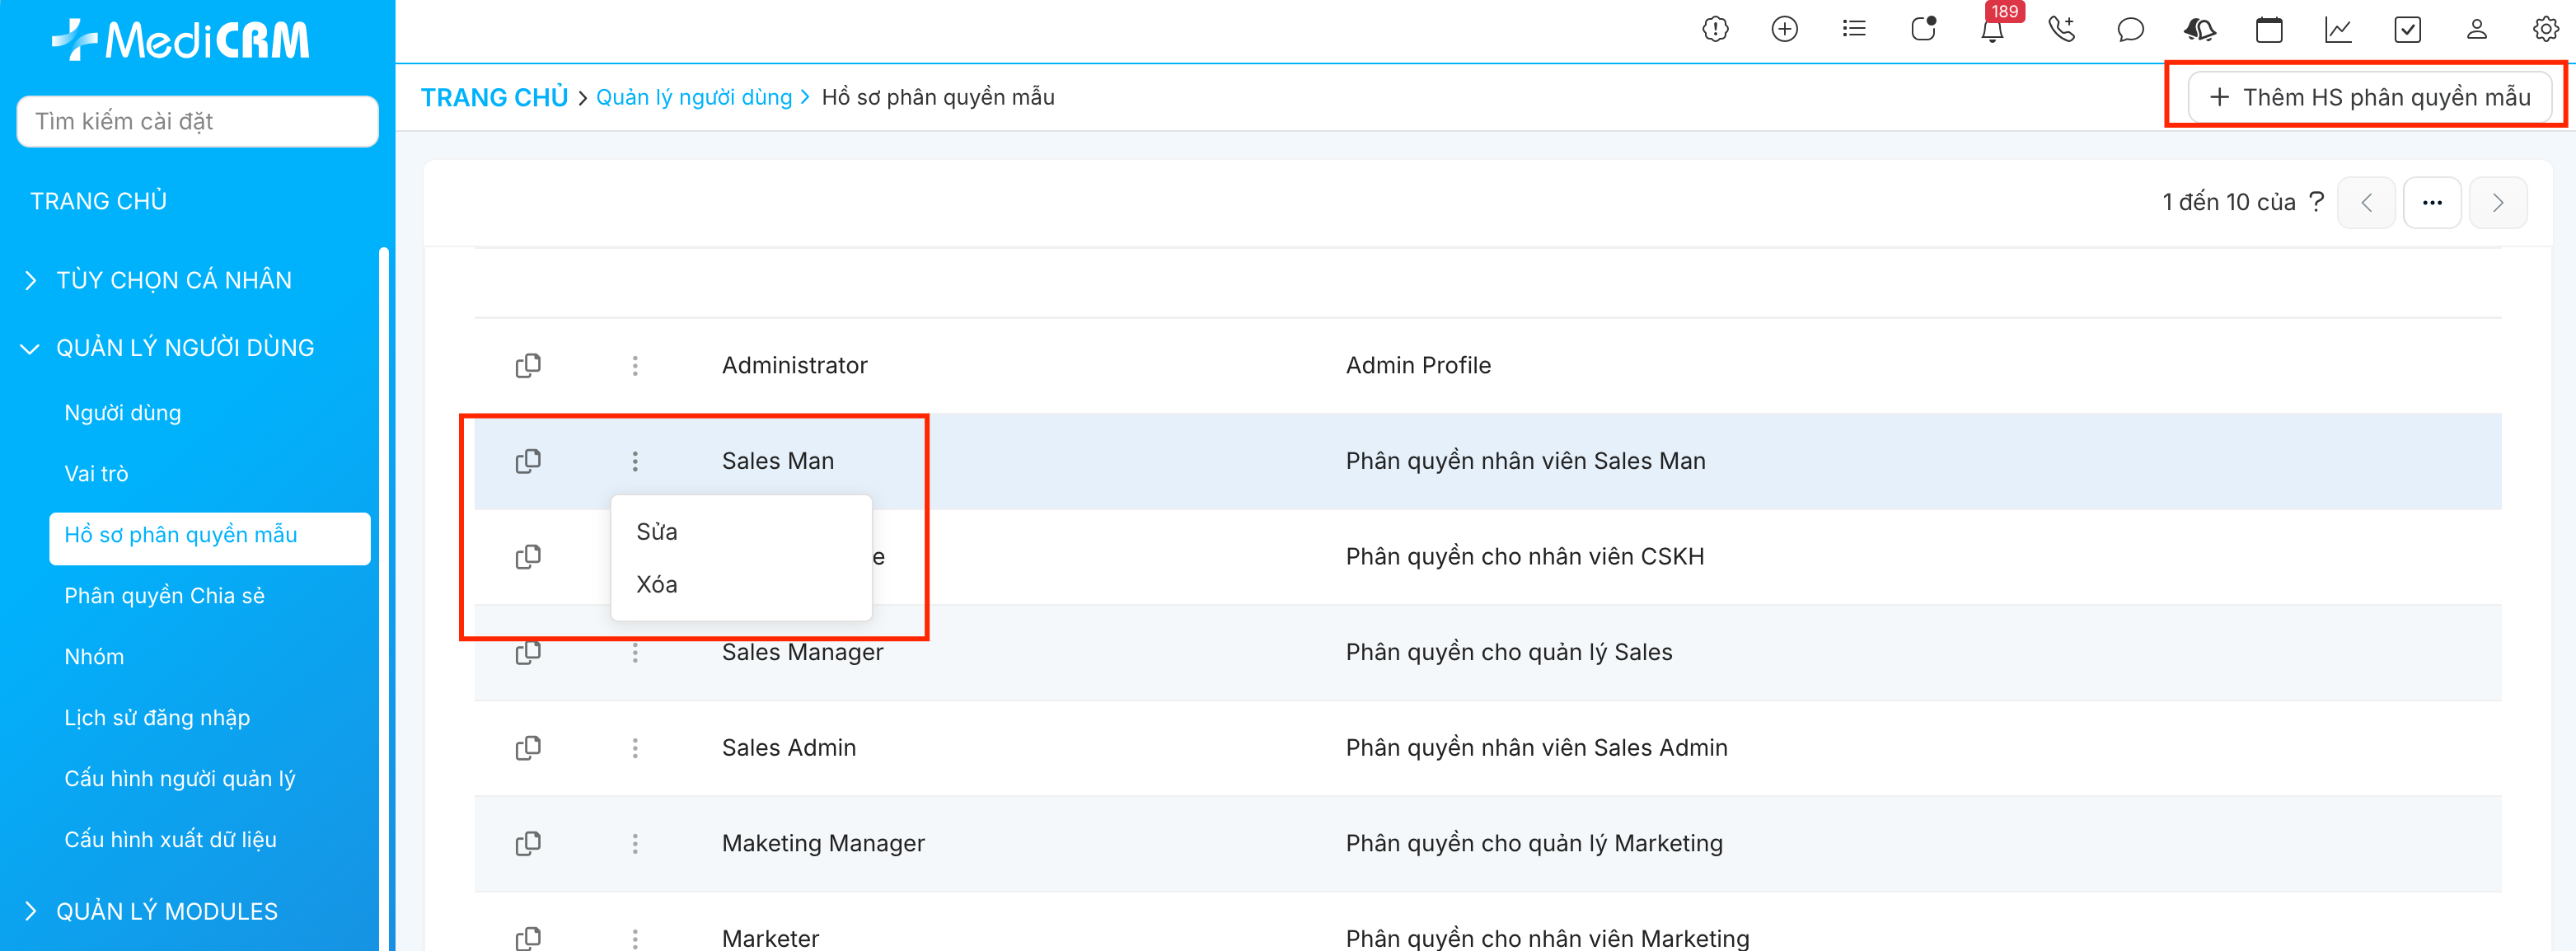Click the quick create plus circle icon
The width and height of the screenshot is (2576, 951).
coord(1784,30)
